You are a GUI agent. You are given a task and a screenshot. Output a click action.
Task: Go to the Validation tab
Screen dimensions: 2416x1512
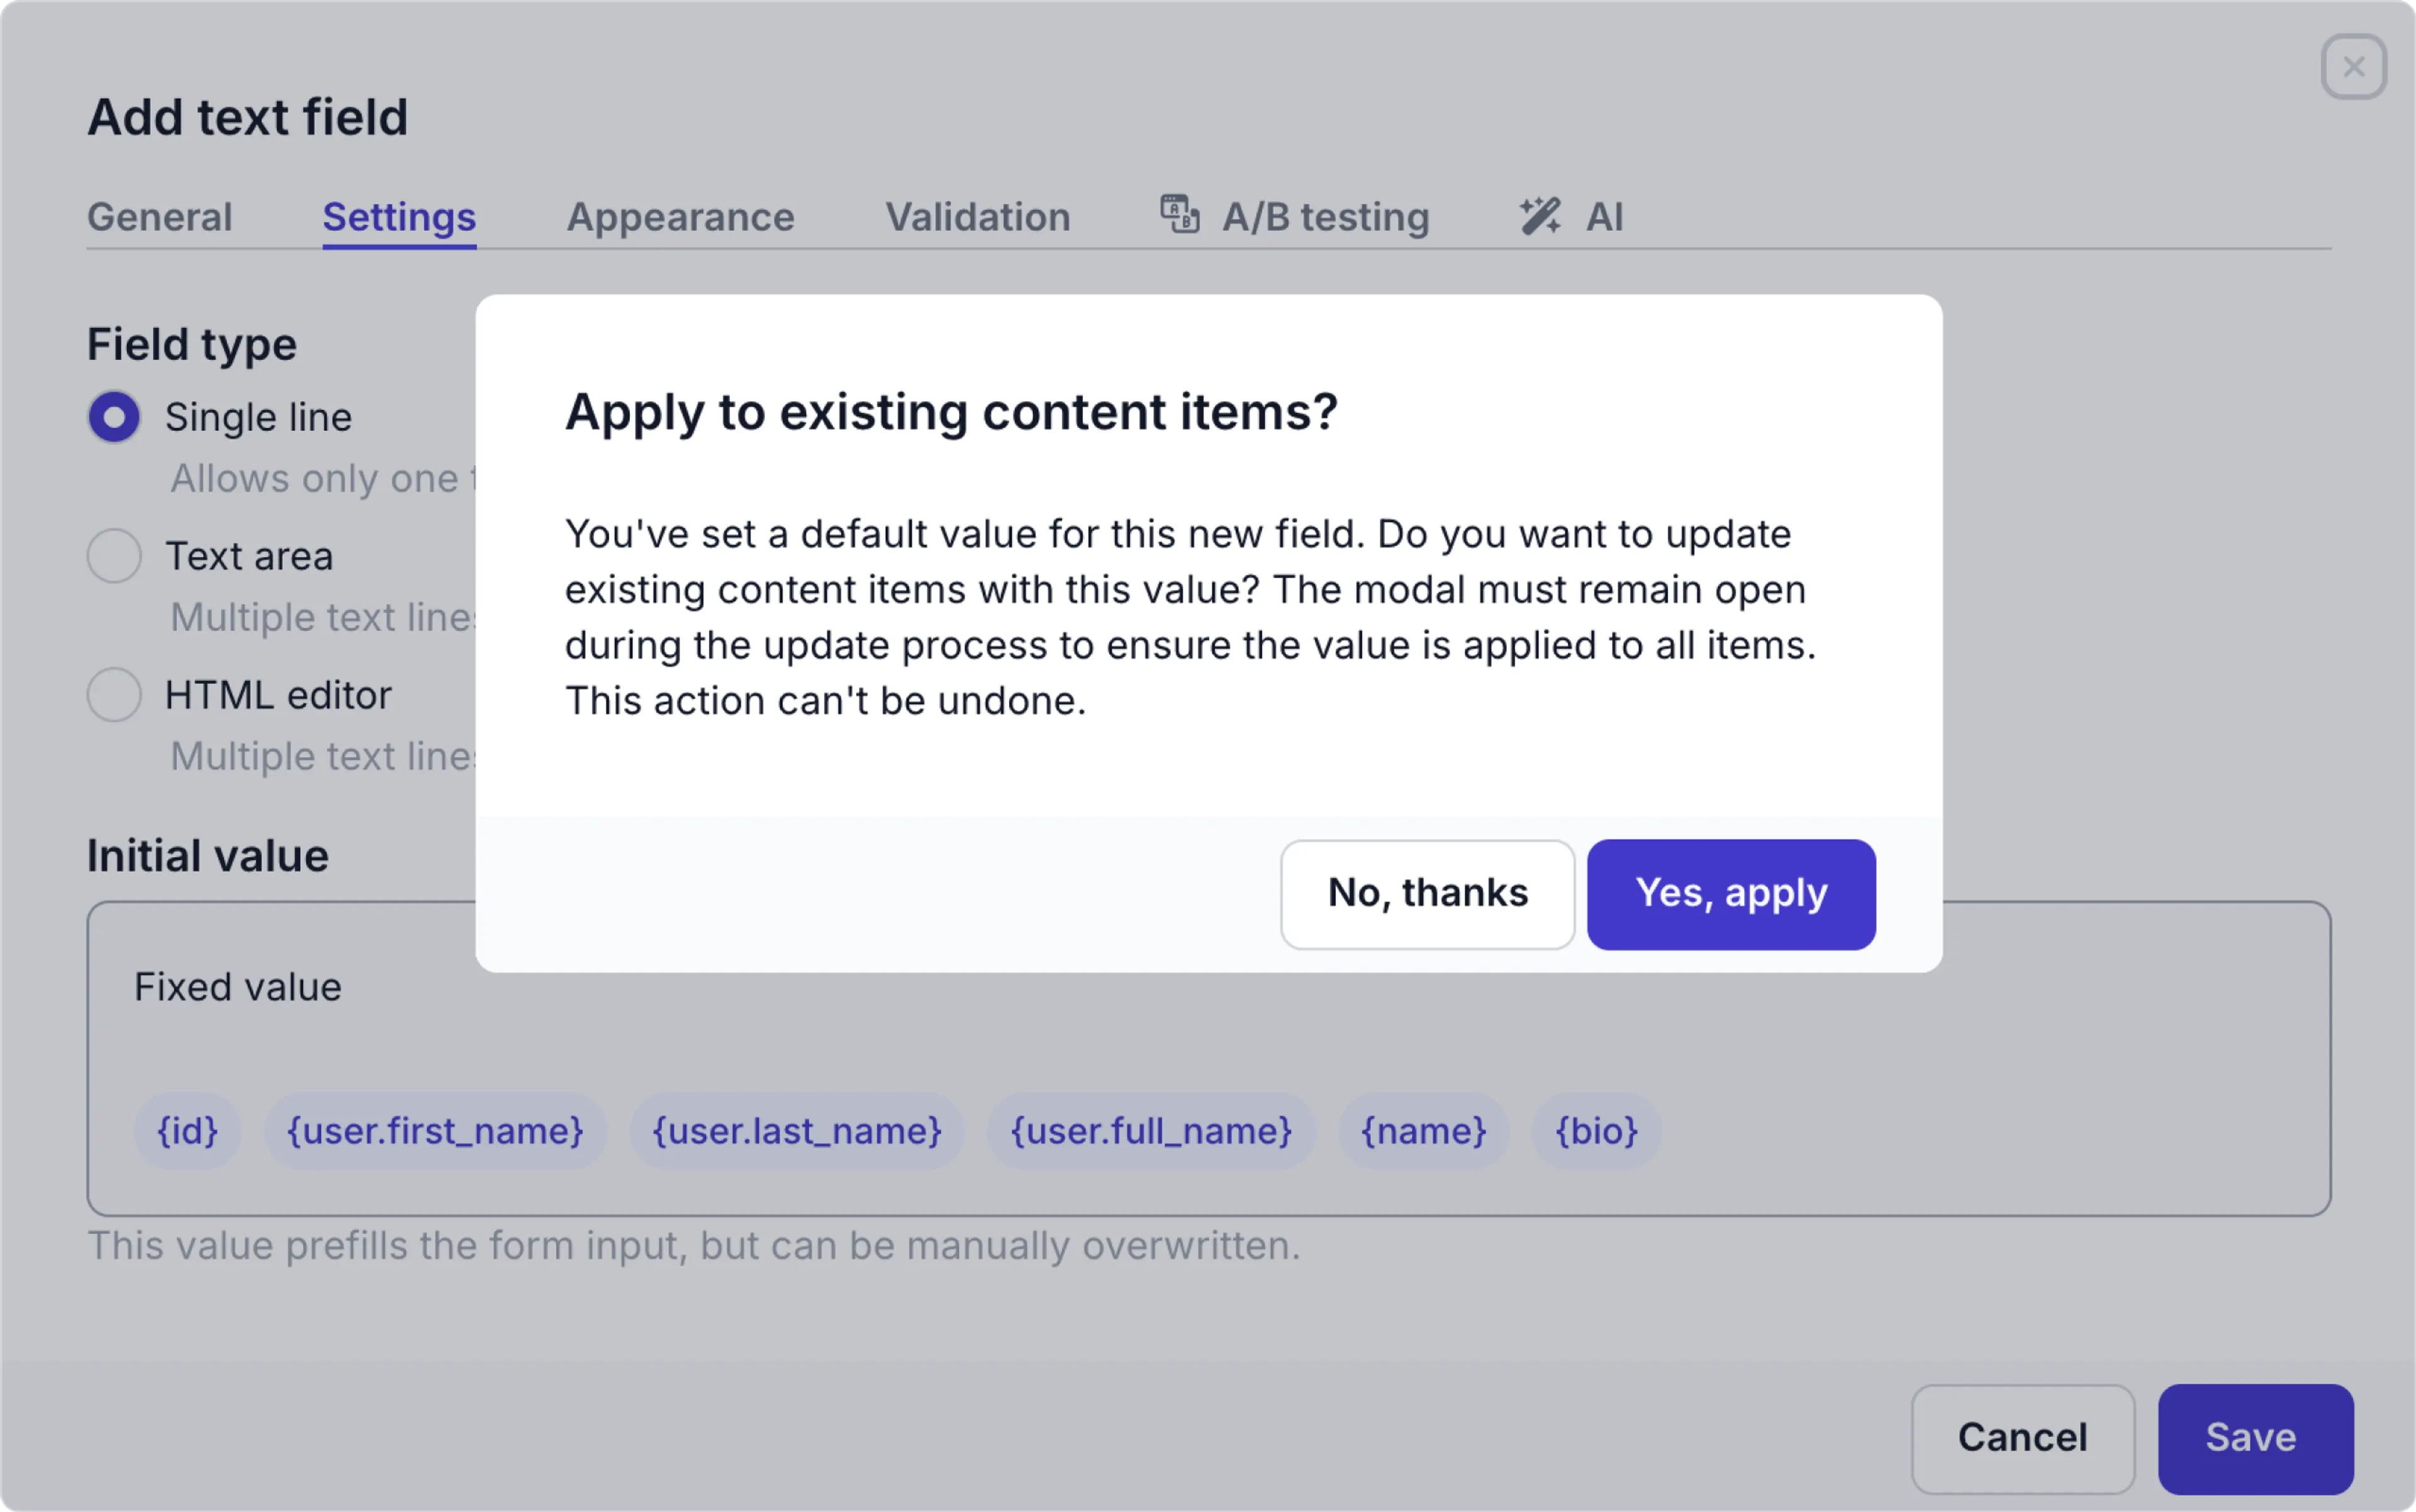click(977, 217)
